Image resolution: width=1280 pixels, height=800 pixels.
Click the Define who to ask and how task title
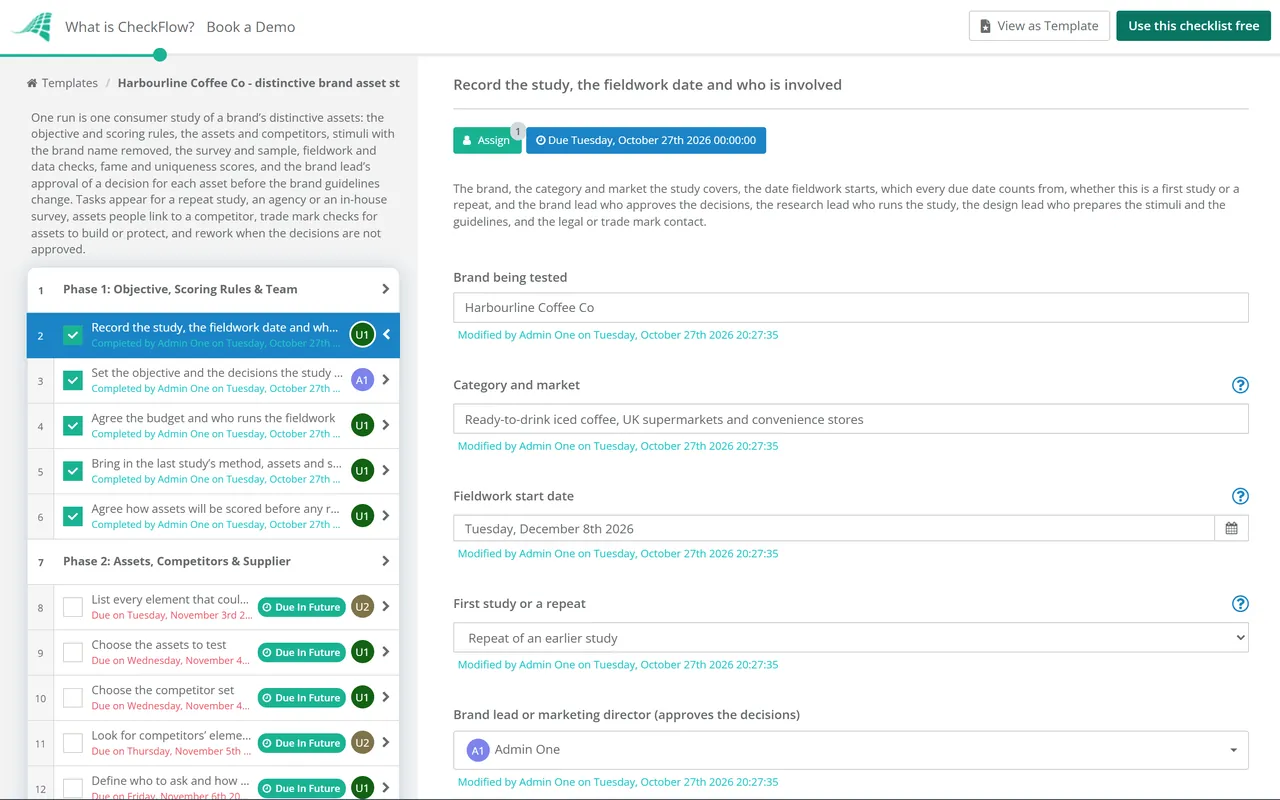tap(171, 780)
